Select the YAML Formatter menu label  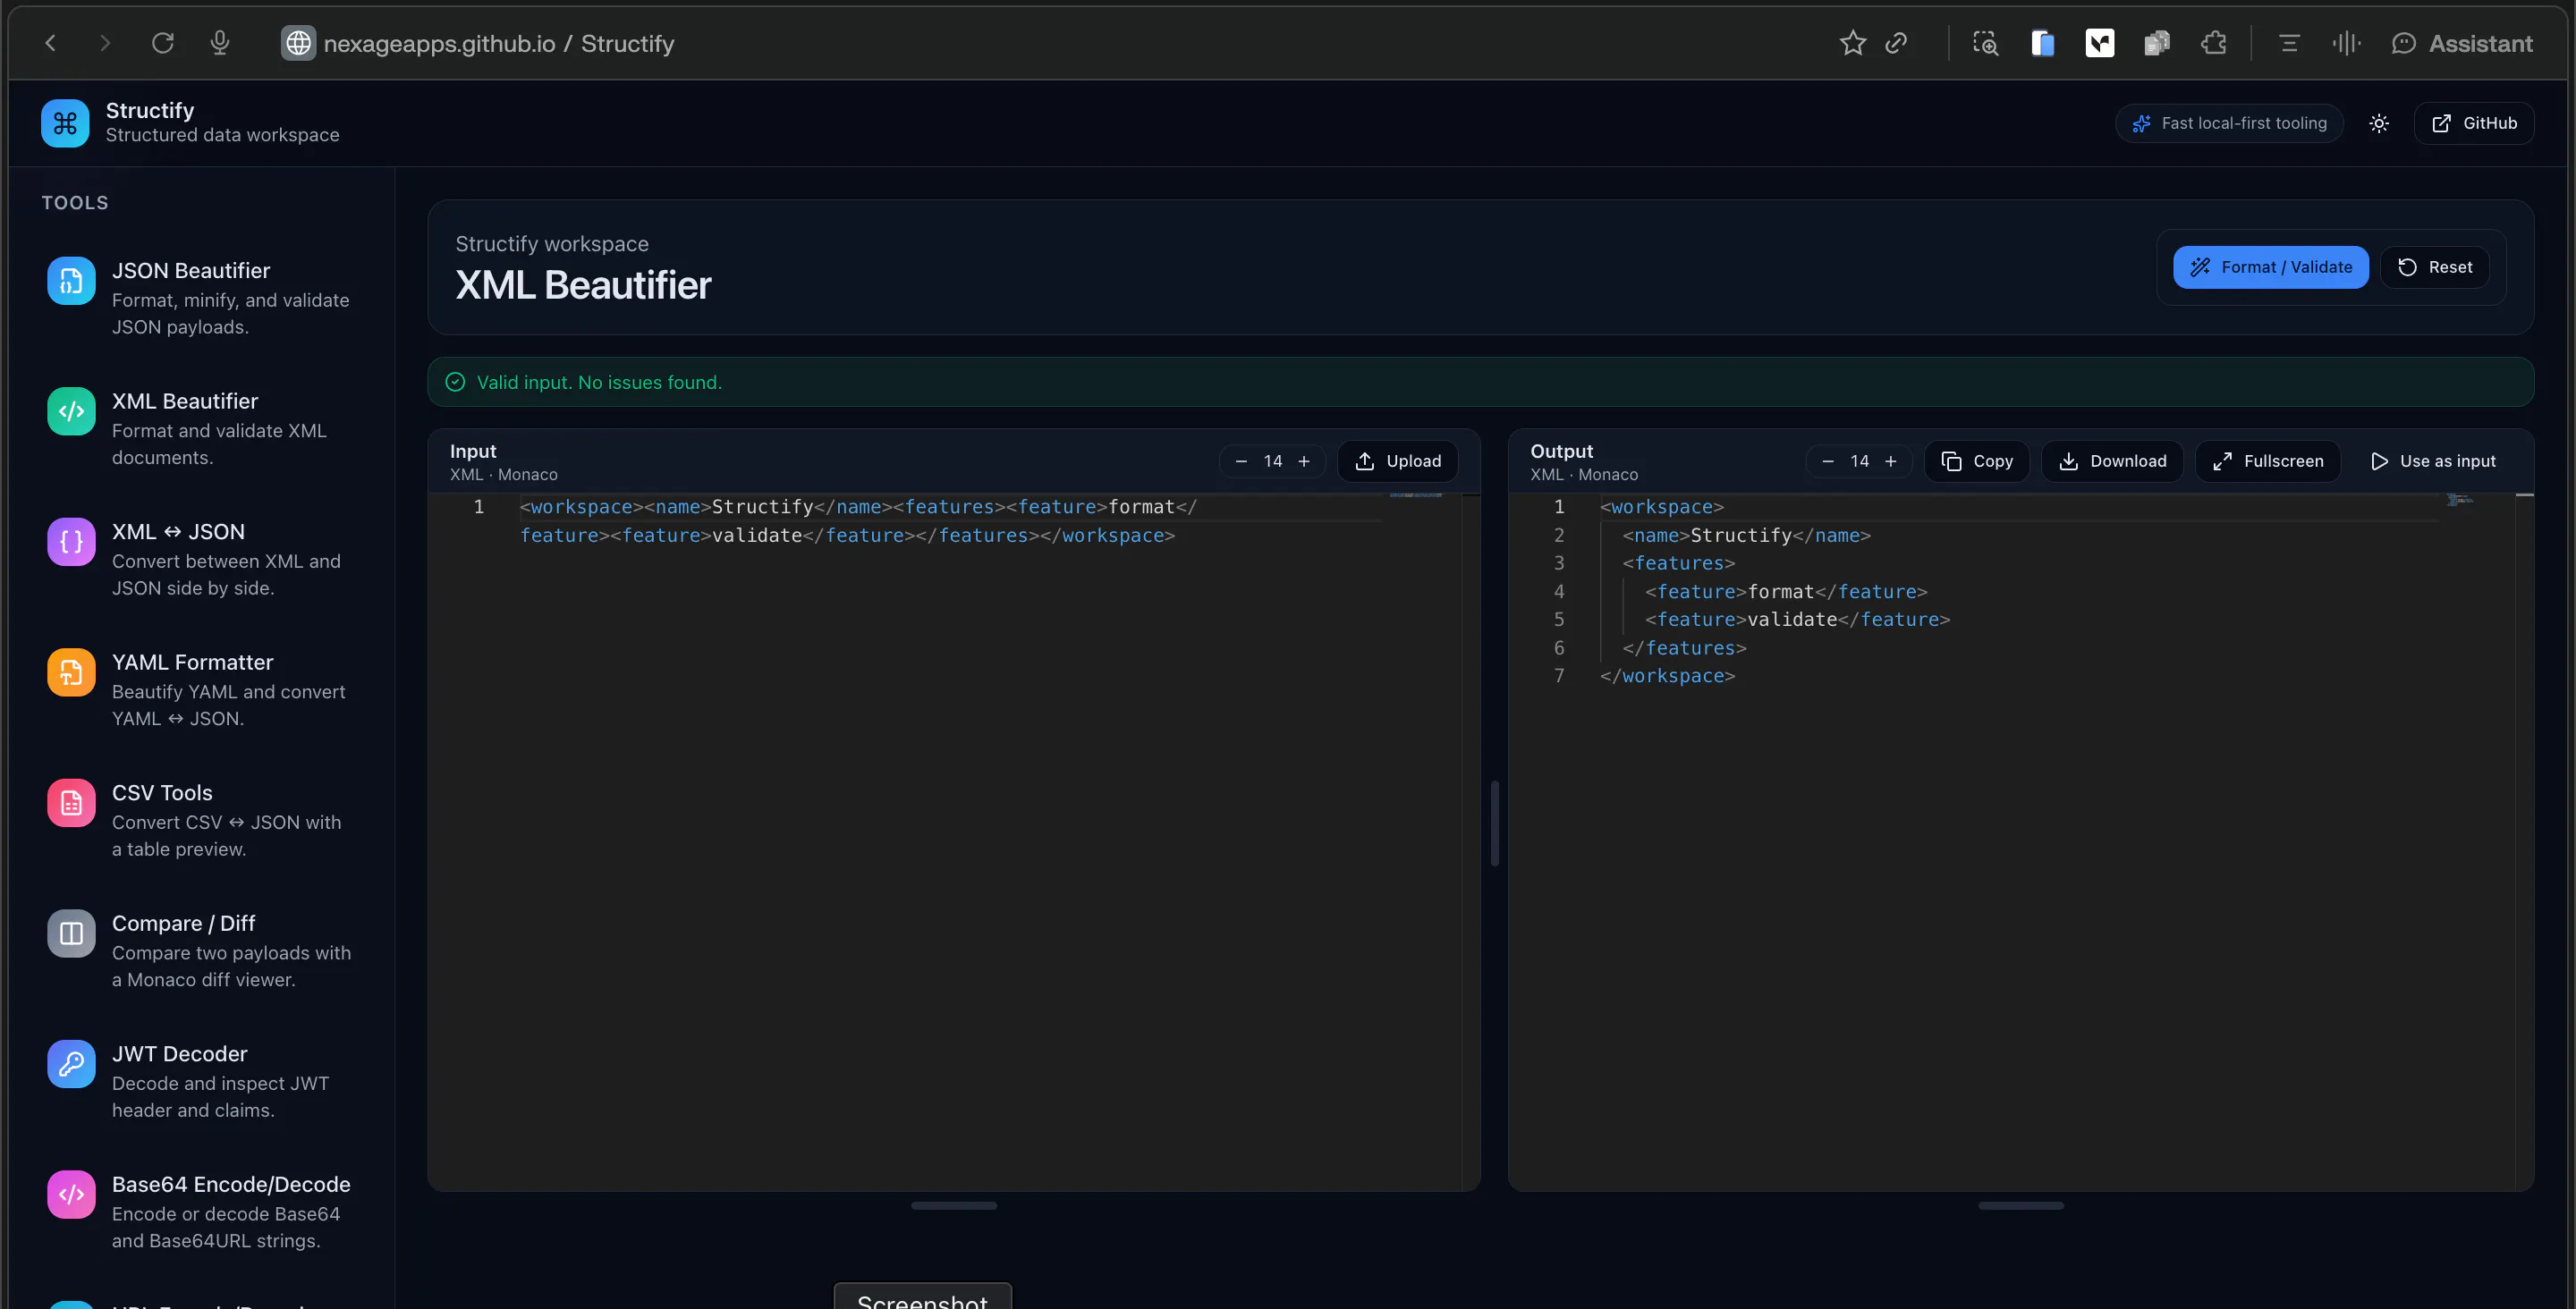192,662
